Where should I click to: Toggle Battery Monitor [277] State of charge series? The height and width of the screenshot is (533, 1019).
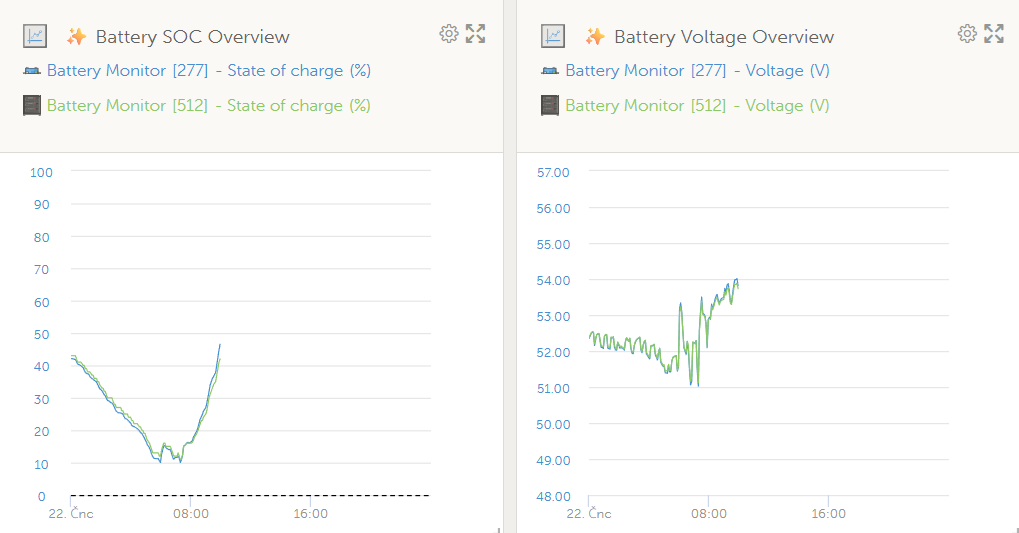click(x=209, y=71)
